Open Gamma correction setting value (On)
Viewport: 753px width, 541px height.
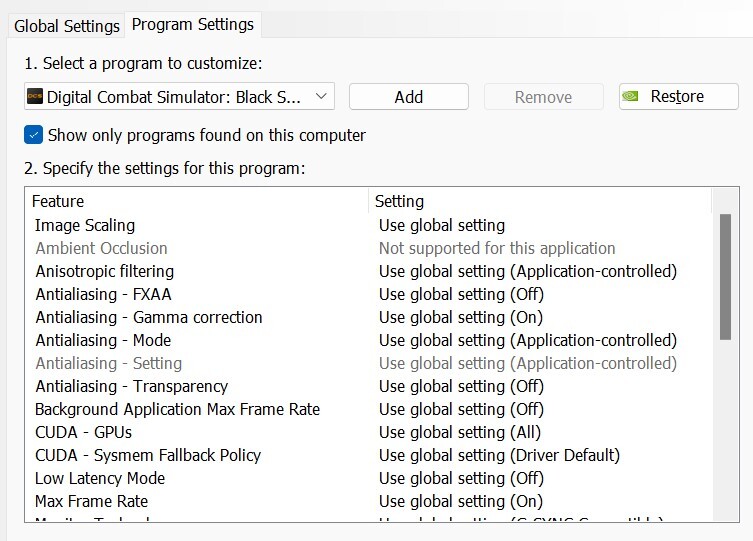(461, 317)
